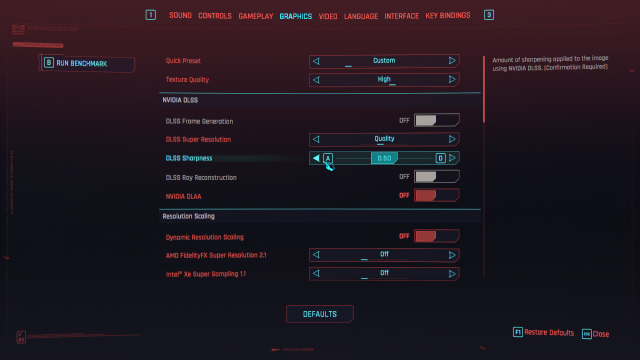Open the Controls settings tab
The width and height of the screenshot is (640, 360).
click(215, 16)
